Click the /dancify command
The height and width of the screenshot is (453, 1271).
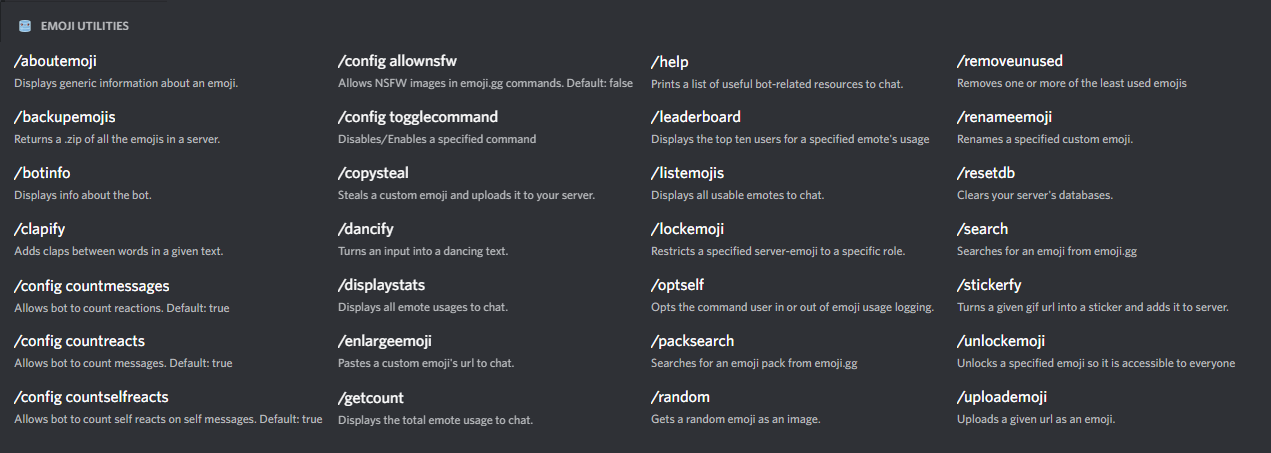click(x=366, y=230)
